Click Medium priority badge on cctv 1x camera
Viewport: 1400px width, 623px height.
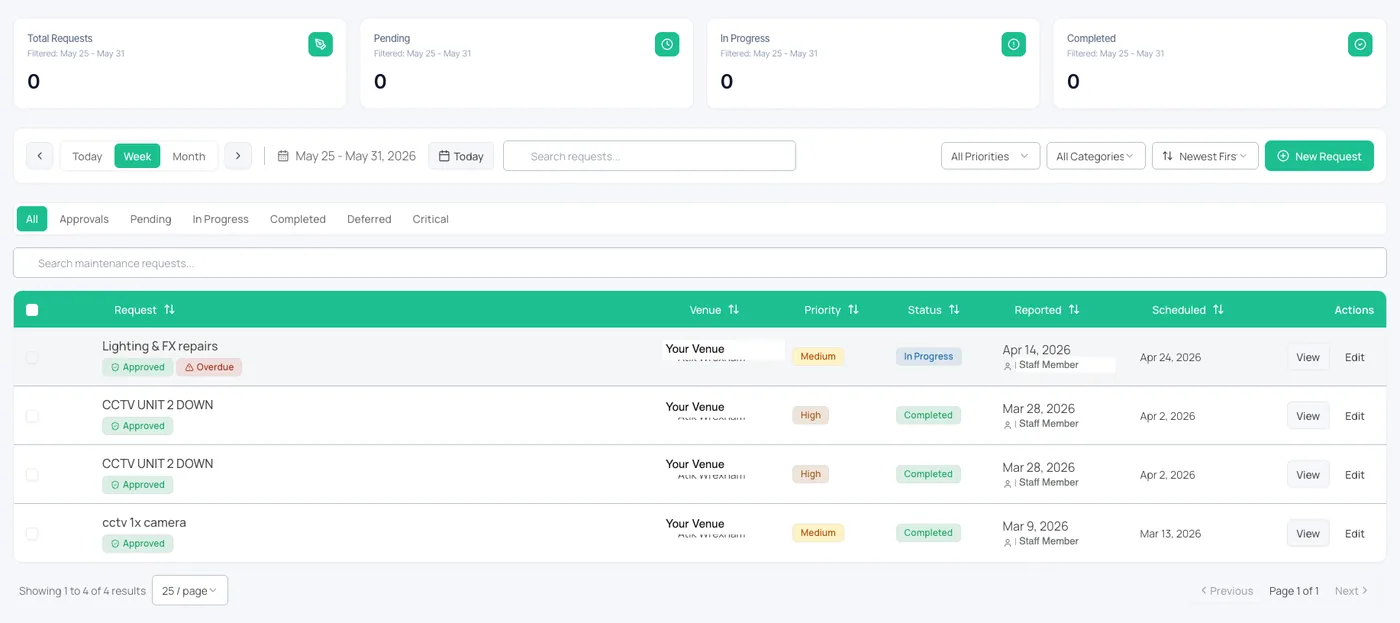pyautogui.click(x=818, y=533)
